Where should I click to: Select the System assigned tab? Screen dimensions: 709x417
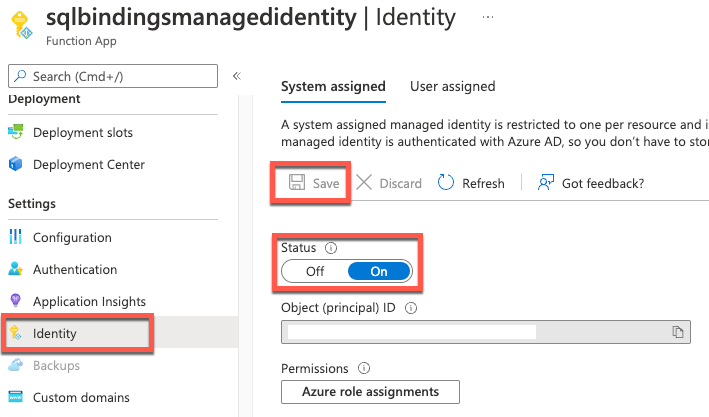pos(333,86)
